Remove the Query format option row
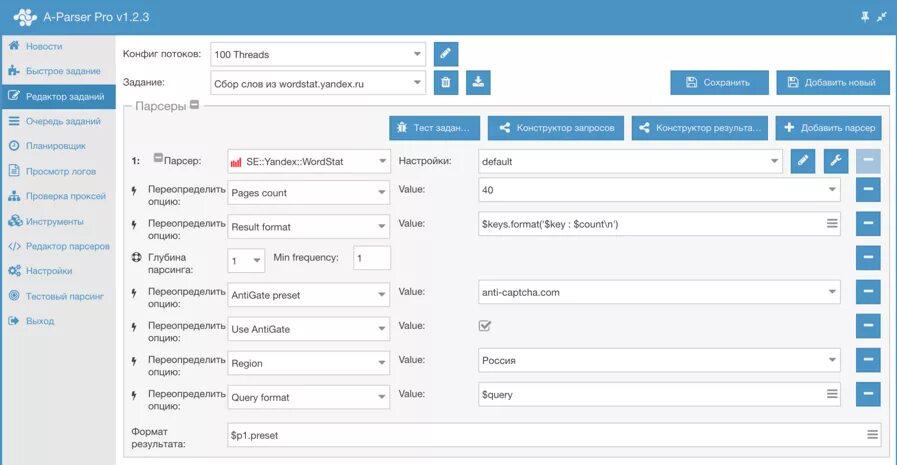The height and width of the screenshot is (465, 897). (868, 394)
